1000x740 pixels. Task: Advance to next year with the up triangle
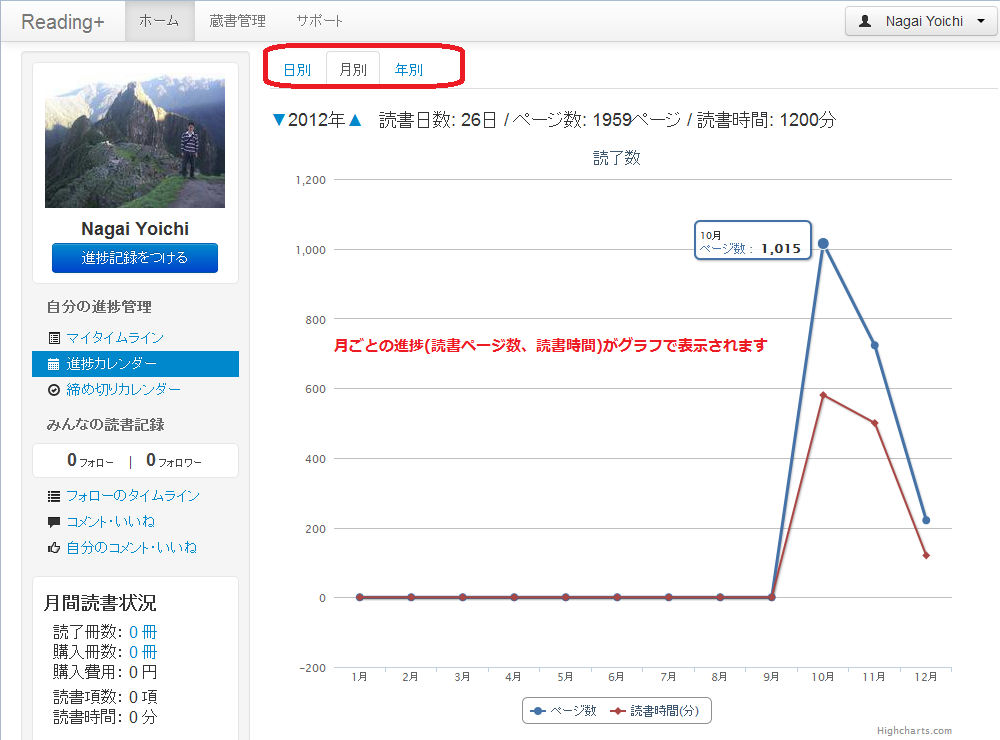tap(354, 120)
